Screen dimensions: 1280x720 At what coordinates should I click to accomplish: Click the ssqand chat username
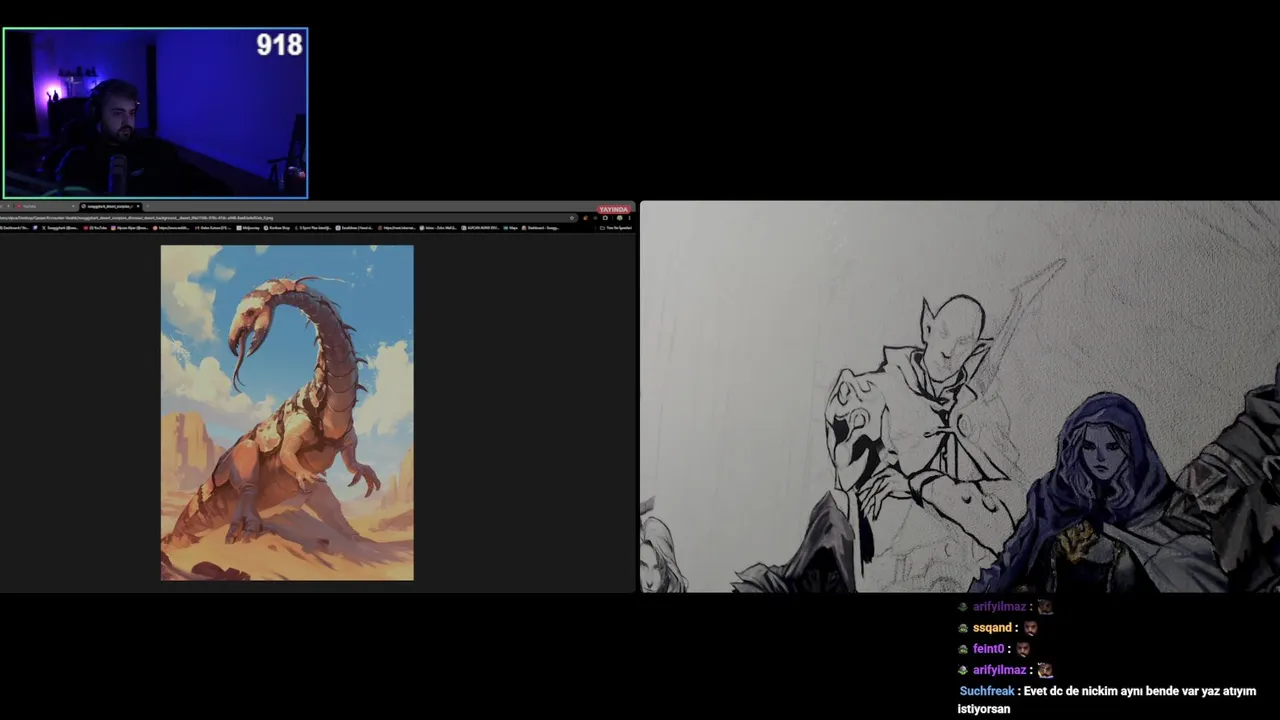pos(993,628)
